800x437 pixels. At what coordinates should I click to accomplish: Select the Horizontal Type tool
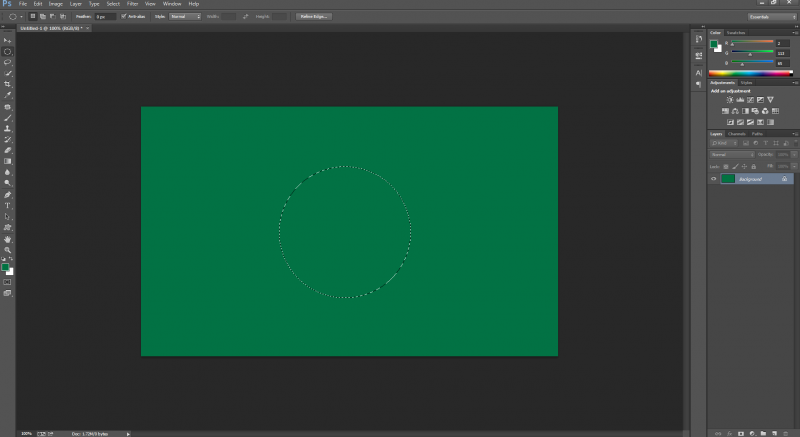(8, 205)
